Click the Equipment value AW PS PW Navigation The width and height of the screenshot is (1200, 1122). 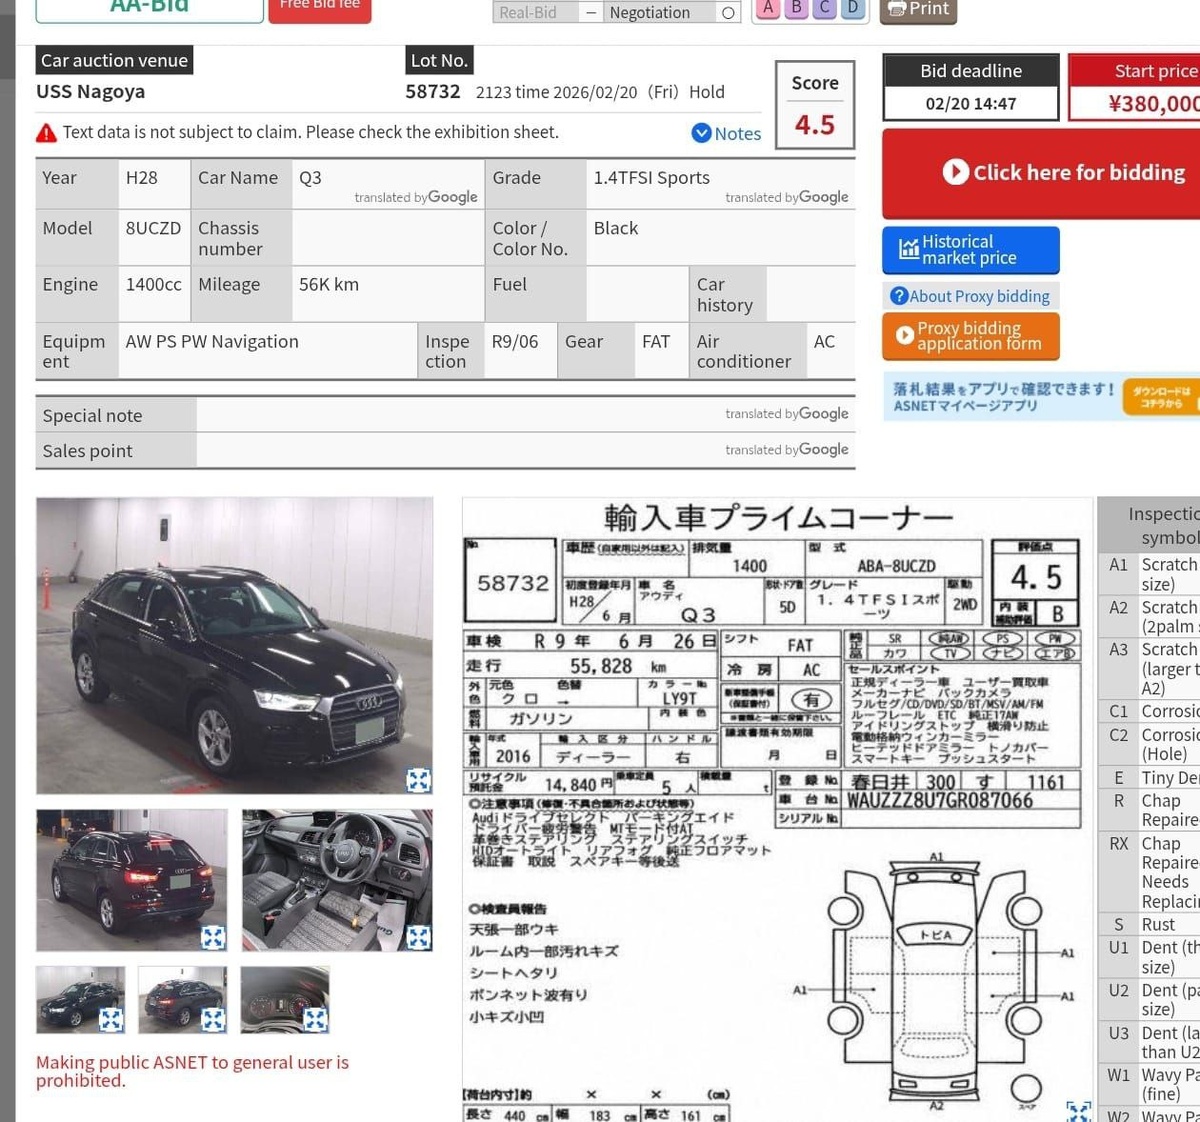[212, 342]
